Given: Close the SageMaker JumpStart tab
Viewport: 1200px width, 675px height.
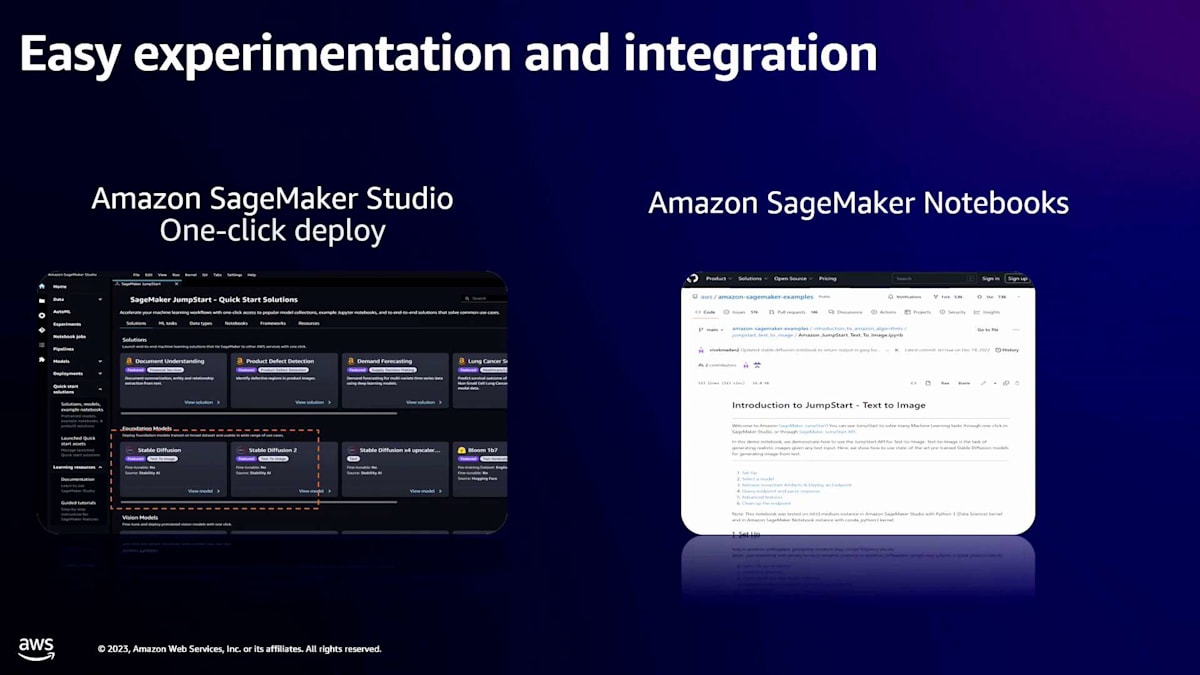Looking at the screenshot, I should click(x=176, y=284).
